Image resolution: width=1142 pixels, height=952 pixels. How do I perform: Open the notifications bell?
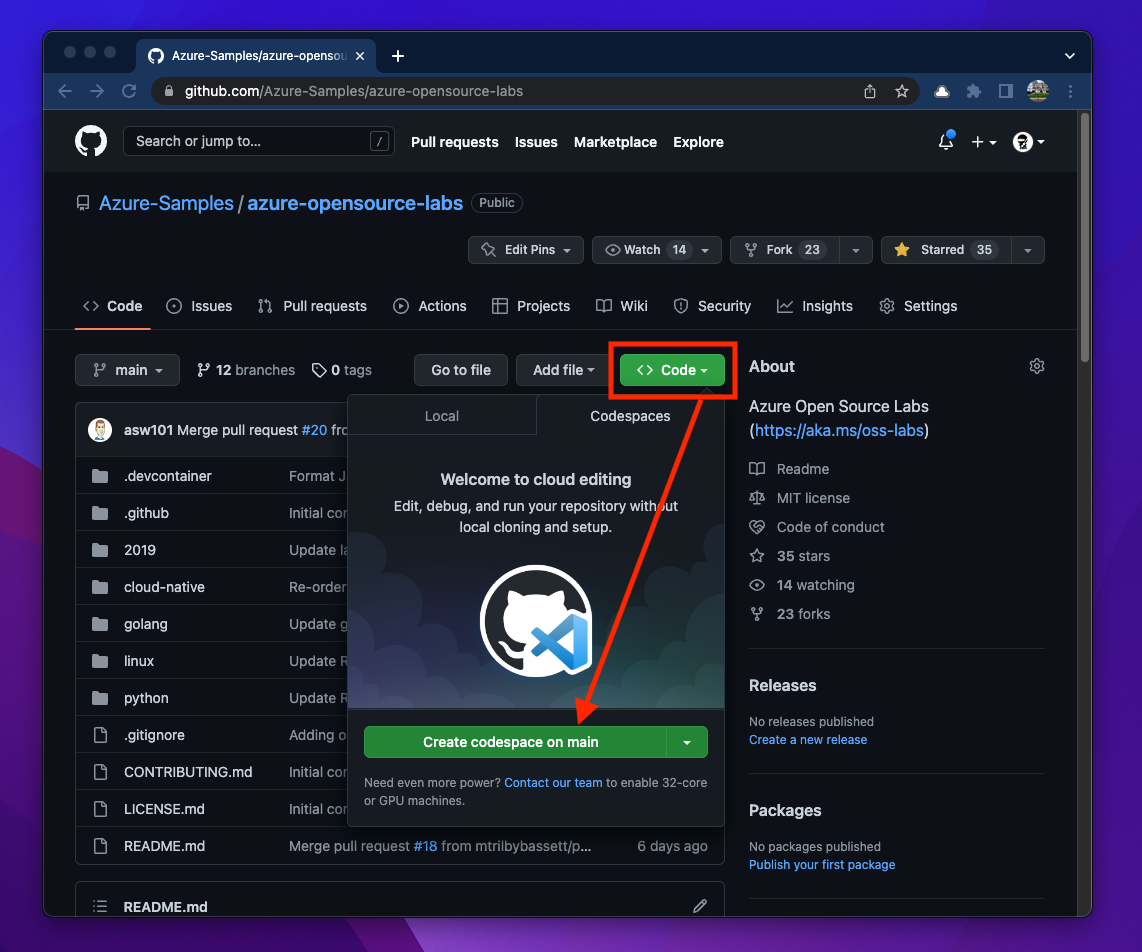[945, 142]
